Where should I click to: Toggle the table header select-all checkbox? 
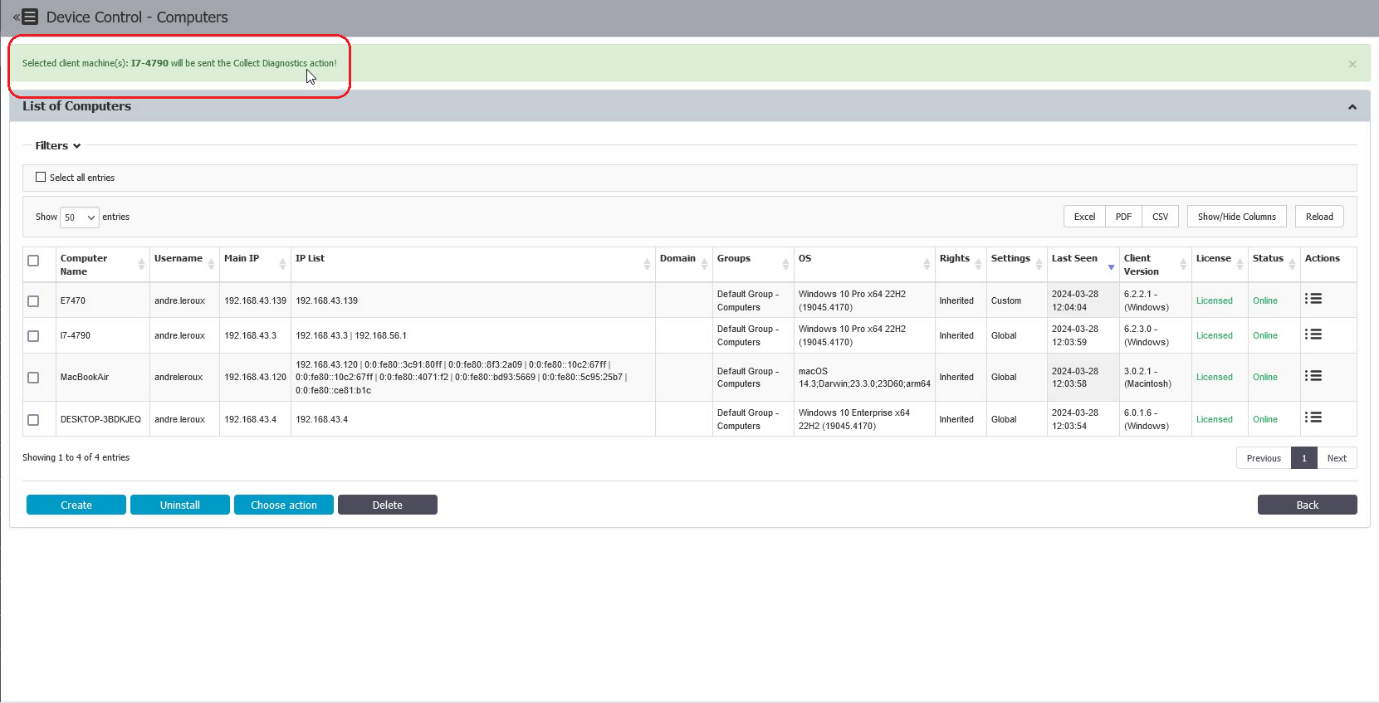pyautogui.click(x=33, y=260)
